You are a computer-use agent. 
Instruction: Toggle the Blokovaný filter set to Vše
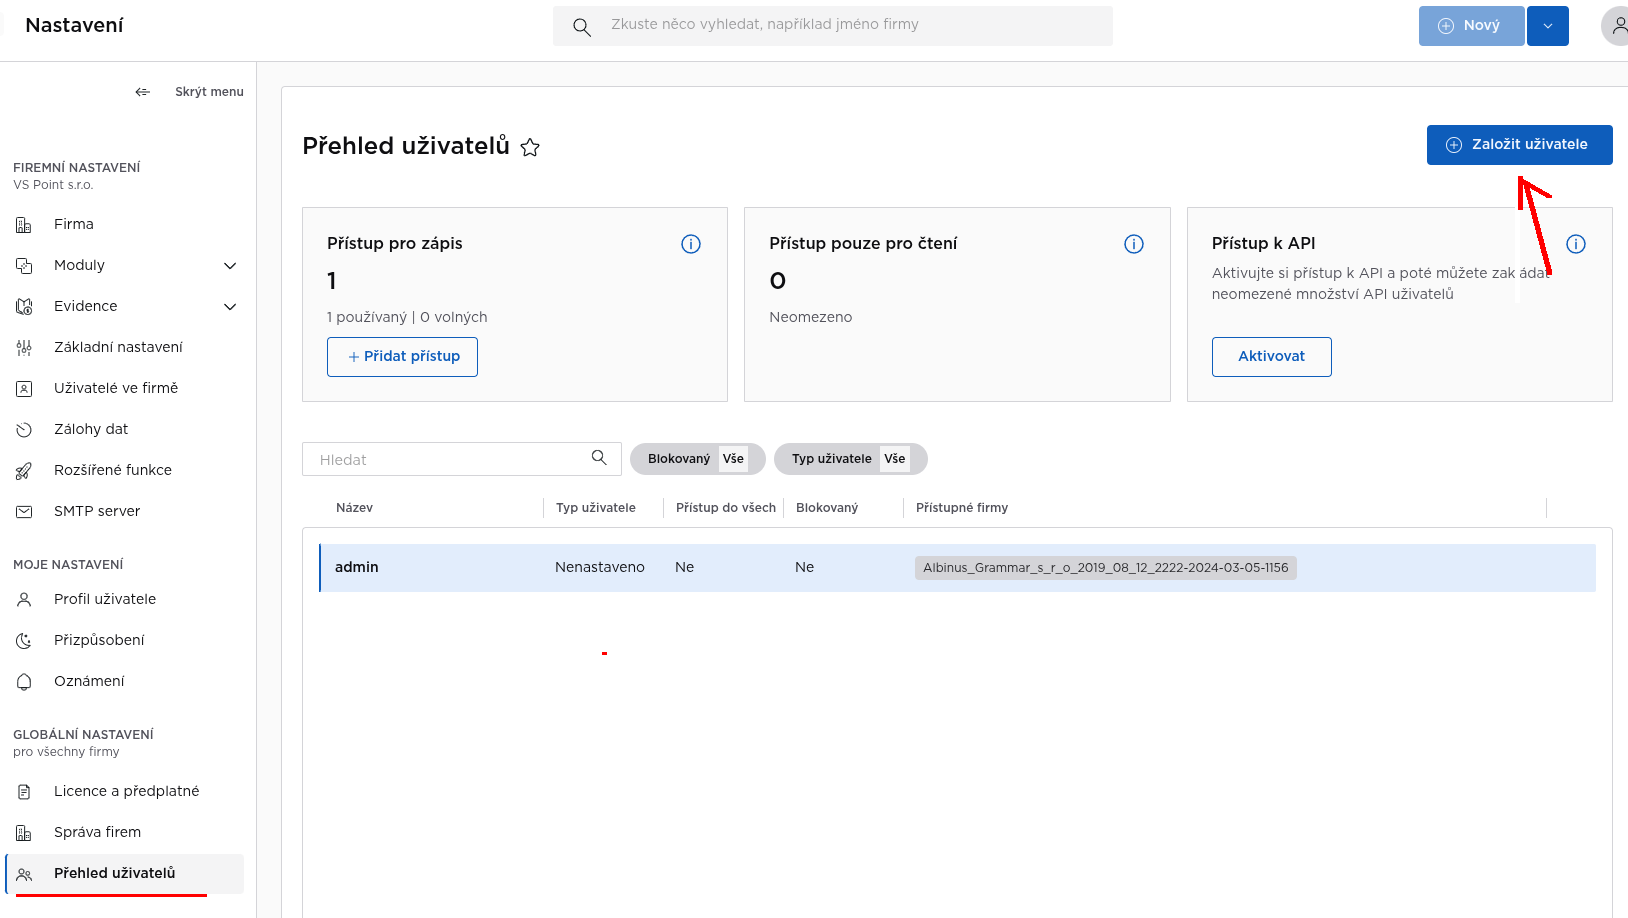coord(698,459)
